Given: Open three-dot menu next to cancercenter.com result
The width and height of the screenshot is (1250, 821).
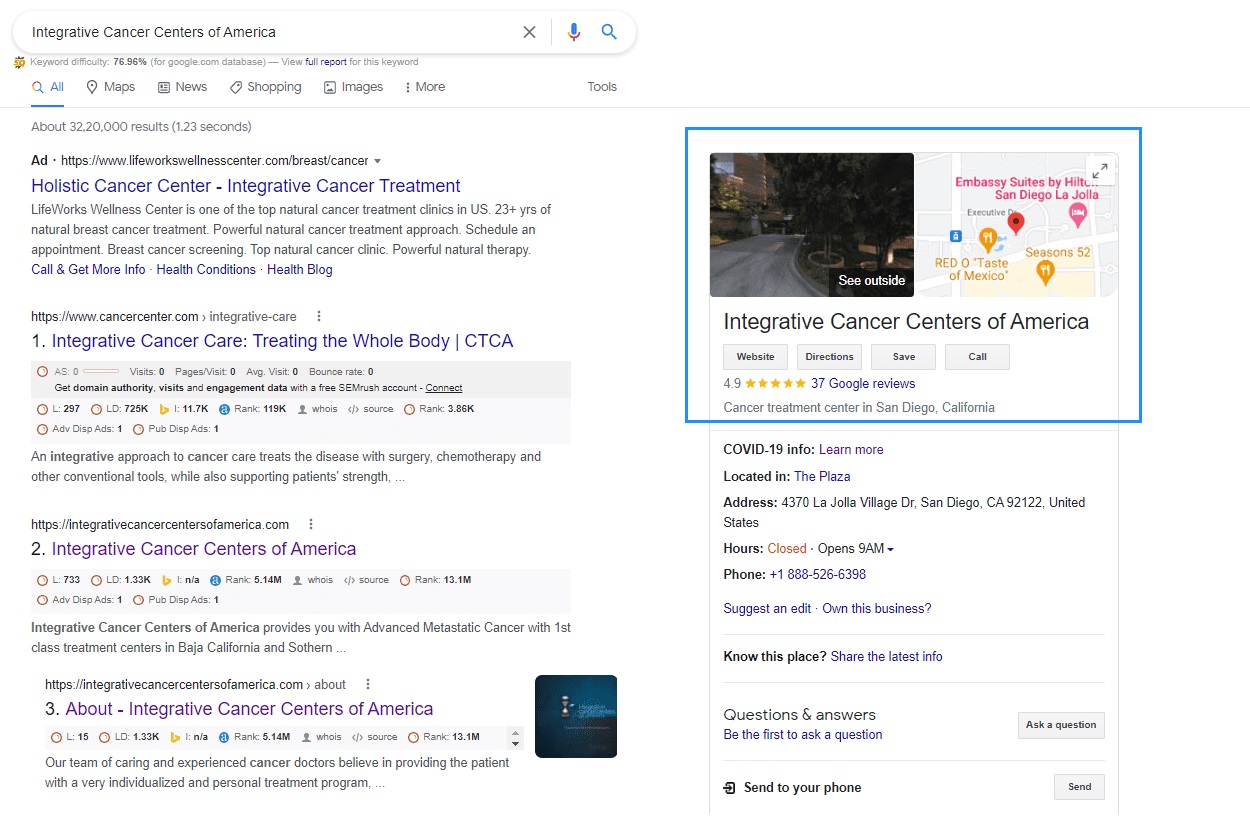Looking at the screenshot, I should pyautogui.click(x=319, y=317).
